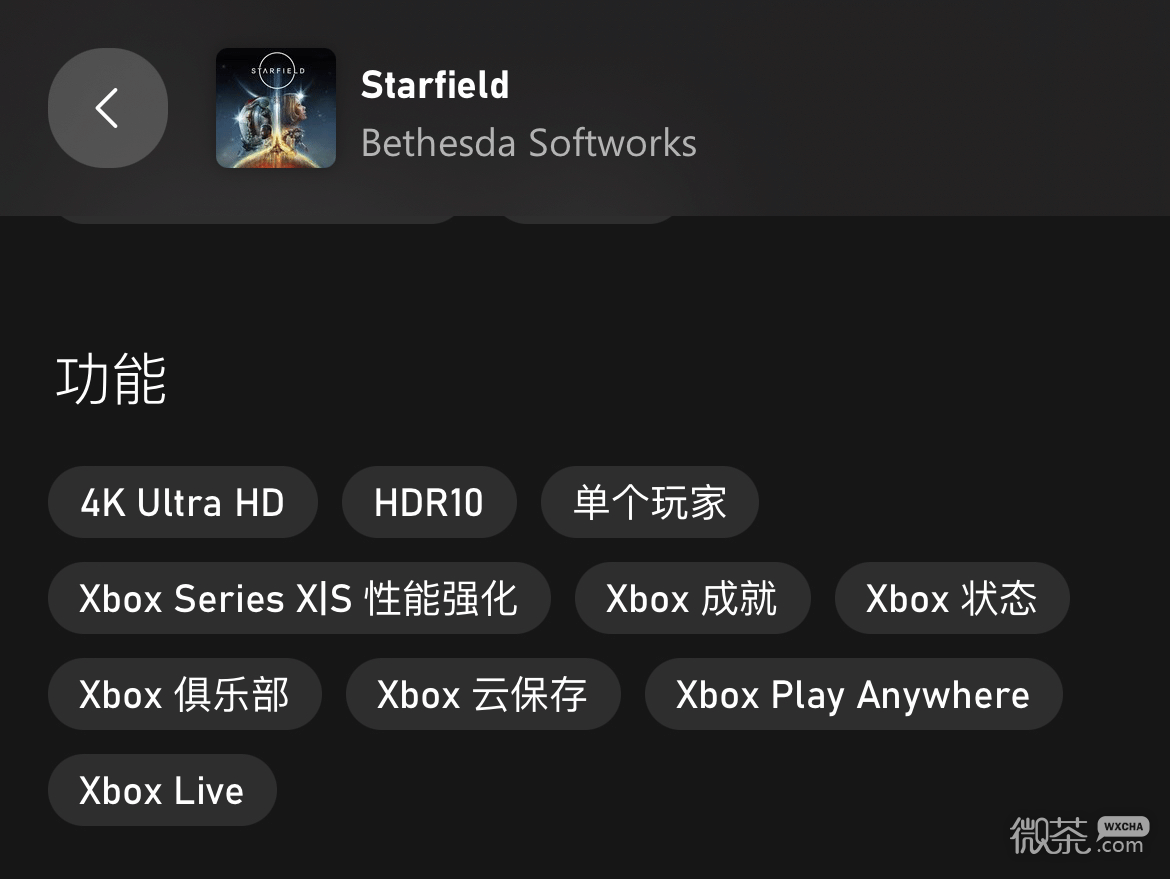Tap the Xbox 状态 tag

(x=952, y=598)
